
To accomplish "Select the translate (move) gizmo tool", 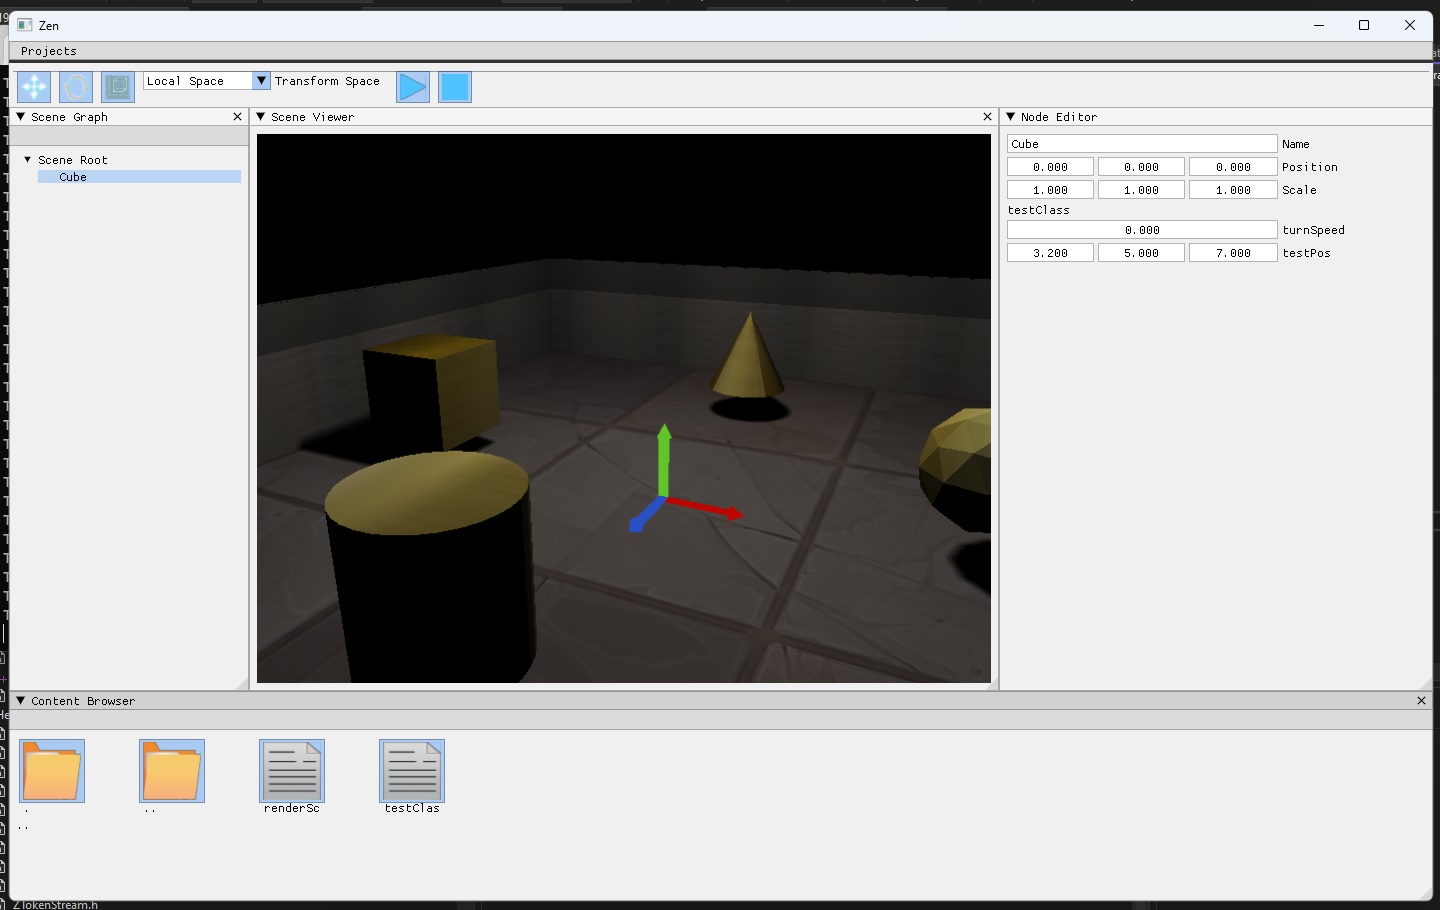I will point(34,87).
